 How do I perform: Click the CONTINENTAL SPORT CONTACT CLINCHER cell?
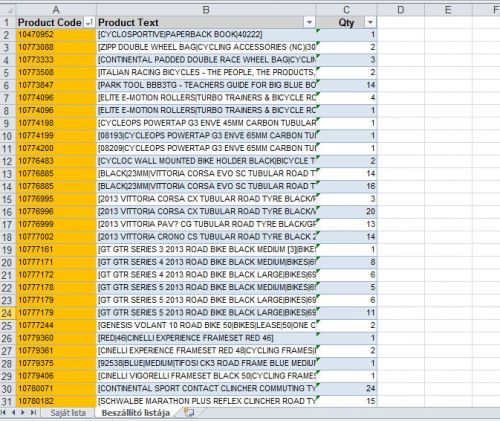[206, 389]
